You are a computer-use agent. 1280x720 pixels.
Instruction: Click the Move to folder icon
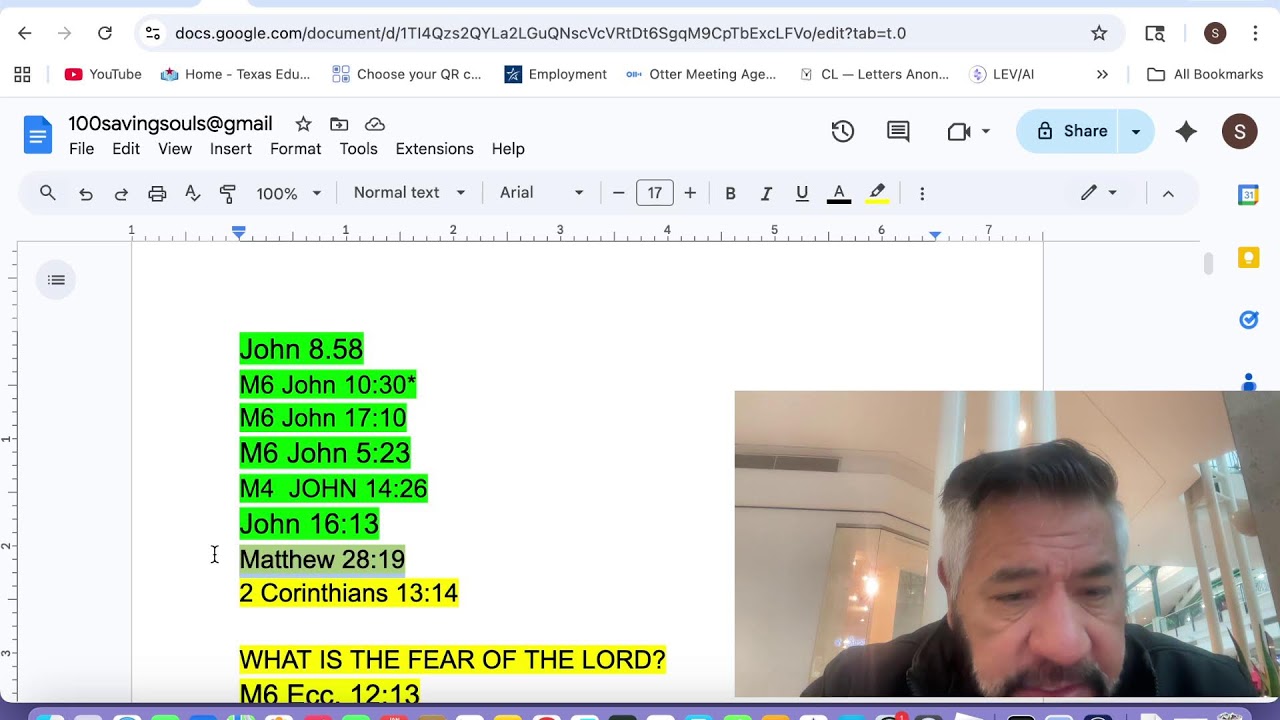click(339, 124)
